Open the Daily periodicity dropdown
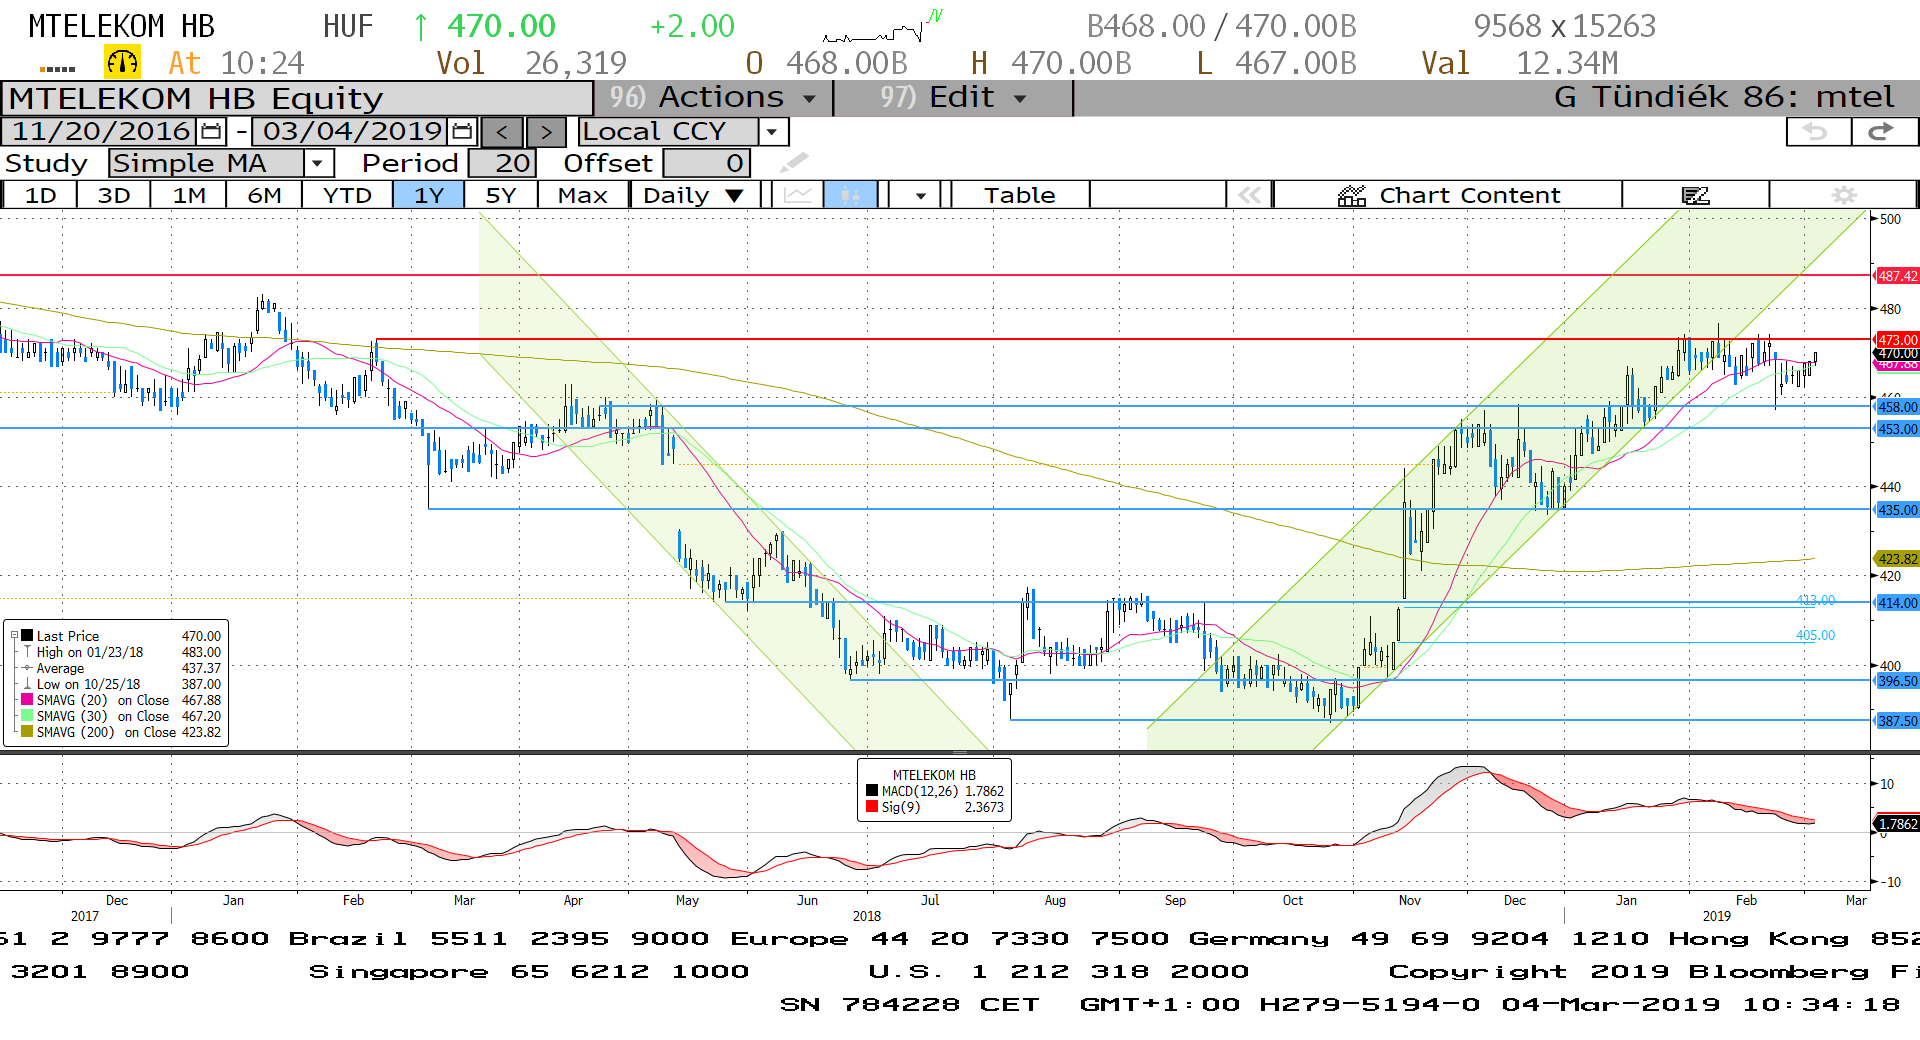 point(694,195)
